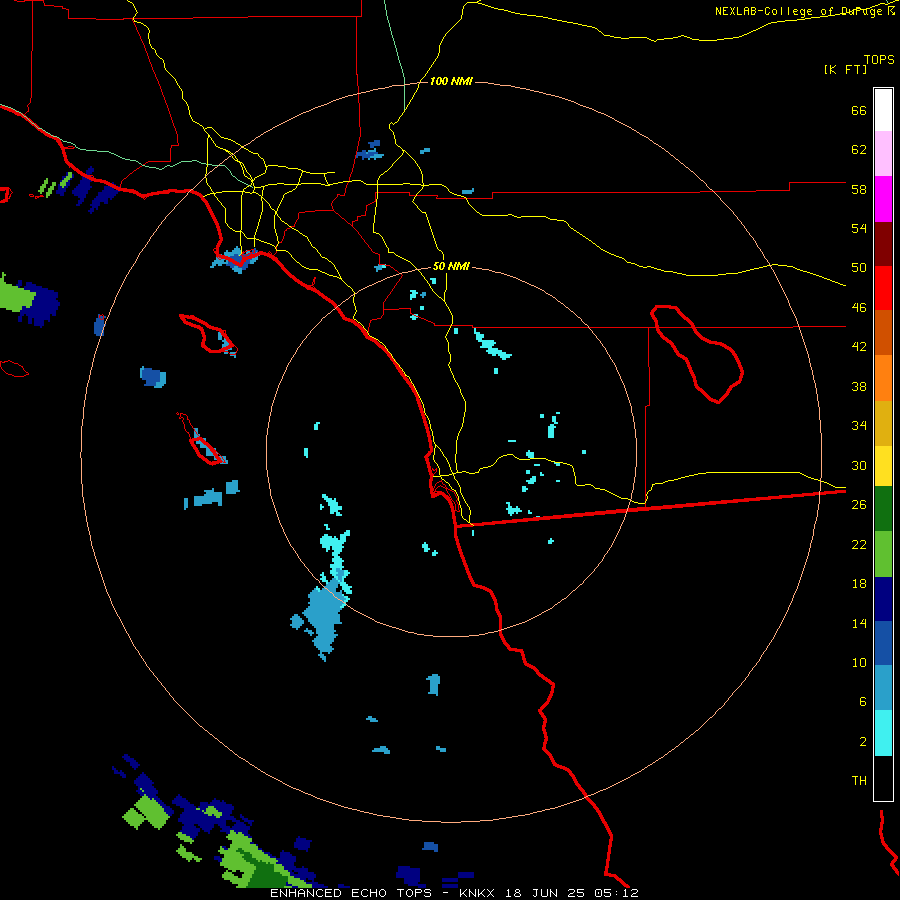This screenshot has width=900, height=900.
Task: Click the 18 JUN 25 date text
Action: [x=545, y=893]
